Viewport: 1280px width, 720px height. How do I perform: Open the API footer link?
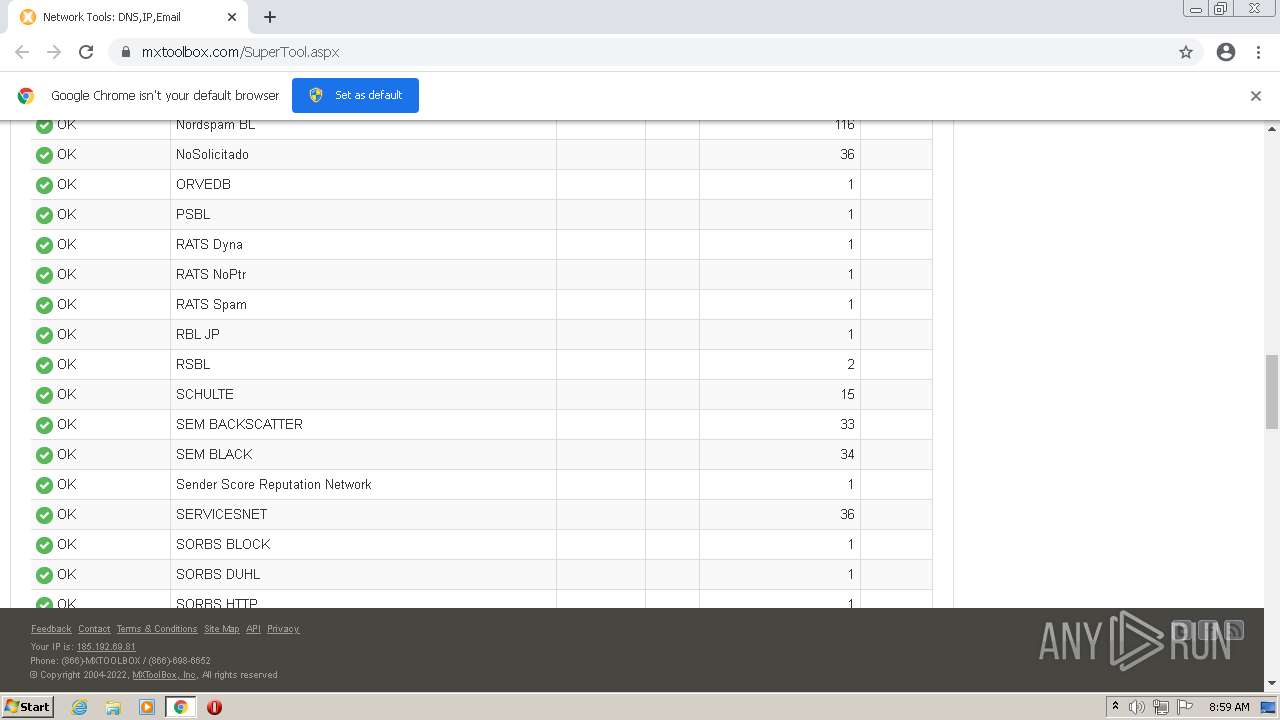pyautogui.click(x=253, y=629)
